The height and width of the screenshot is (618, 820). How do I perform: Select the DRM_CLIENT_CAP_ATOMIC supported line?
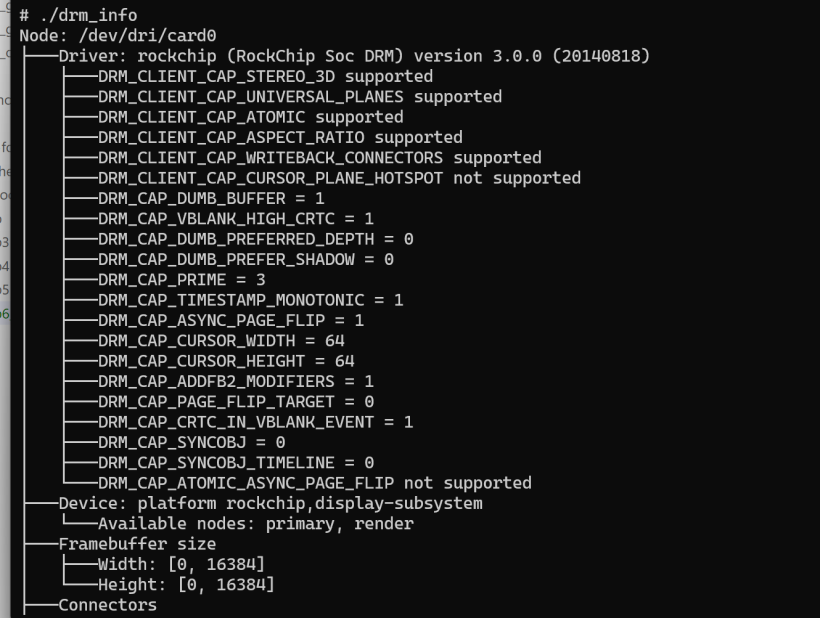pos(250,117)
